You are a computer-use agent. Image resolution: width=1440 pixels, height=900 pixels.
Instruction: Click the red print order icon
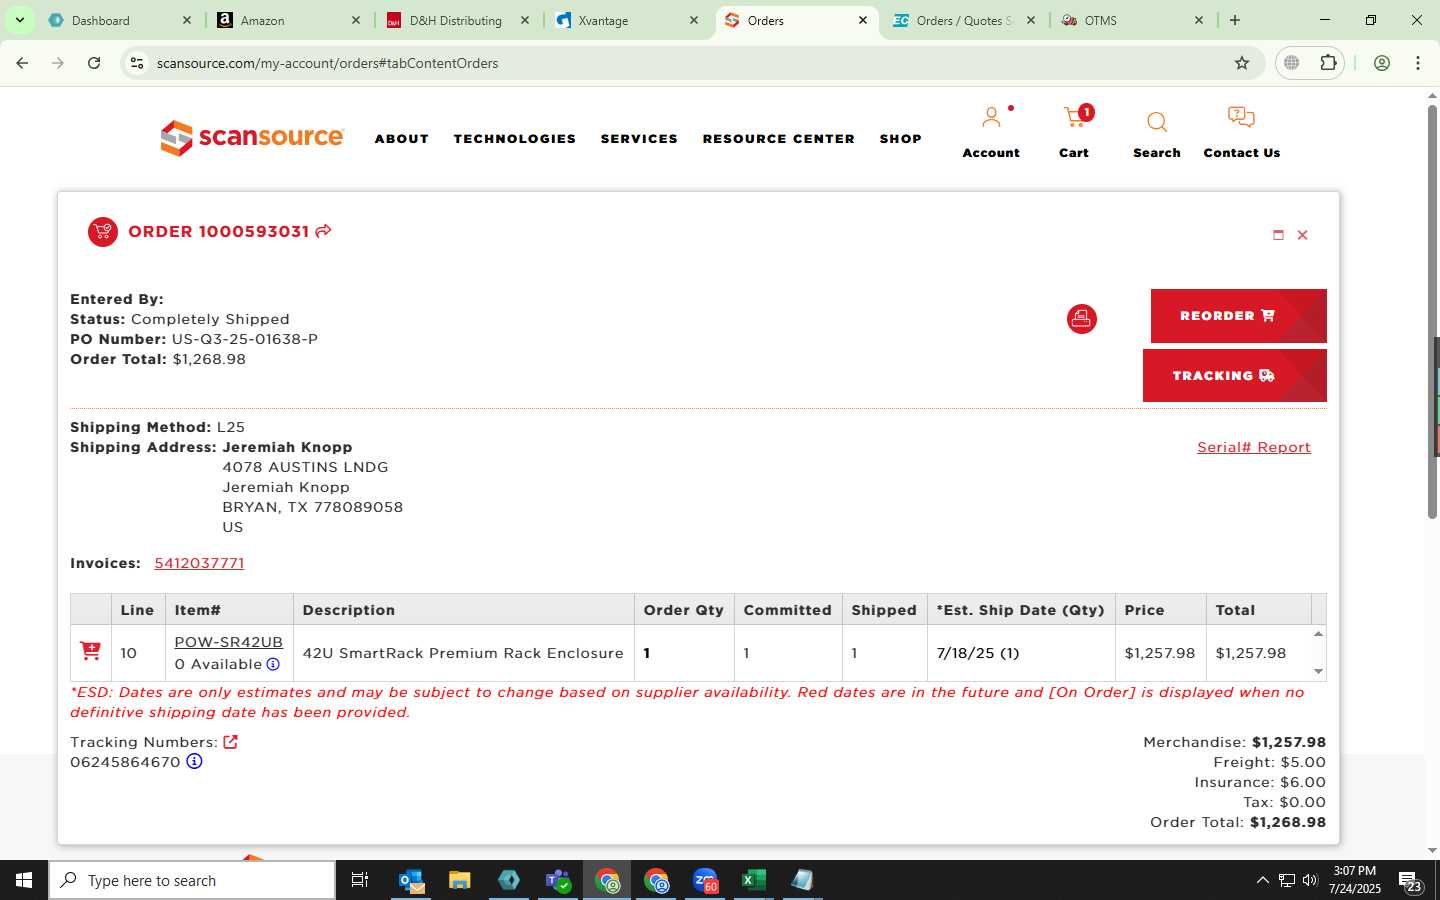[x=1081, y=319]
